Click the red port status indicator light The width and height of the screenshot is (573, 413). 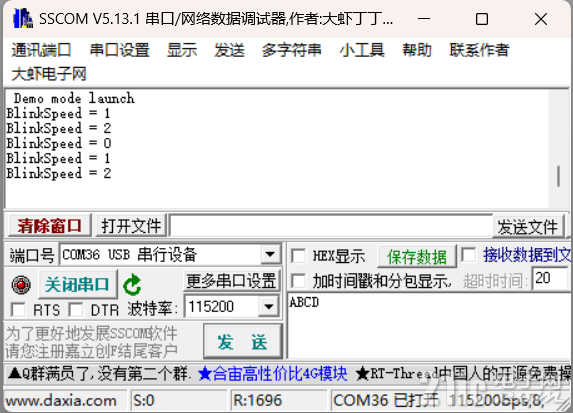tap(21, 285)
